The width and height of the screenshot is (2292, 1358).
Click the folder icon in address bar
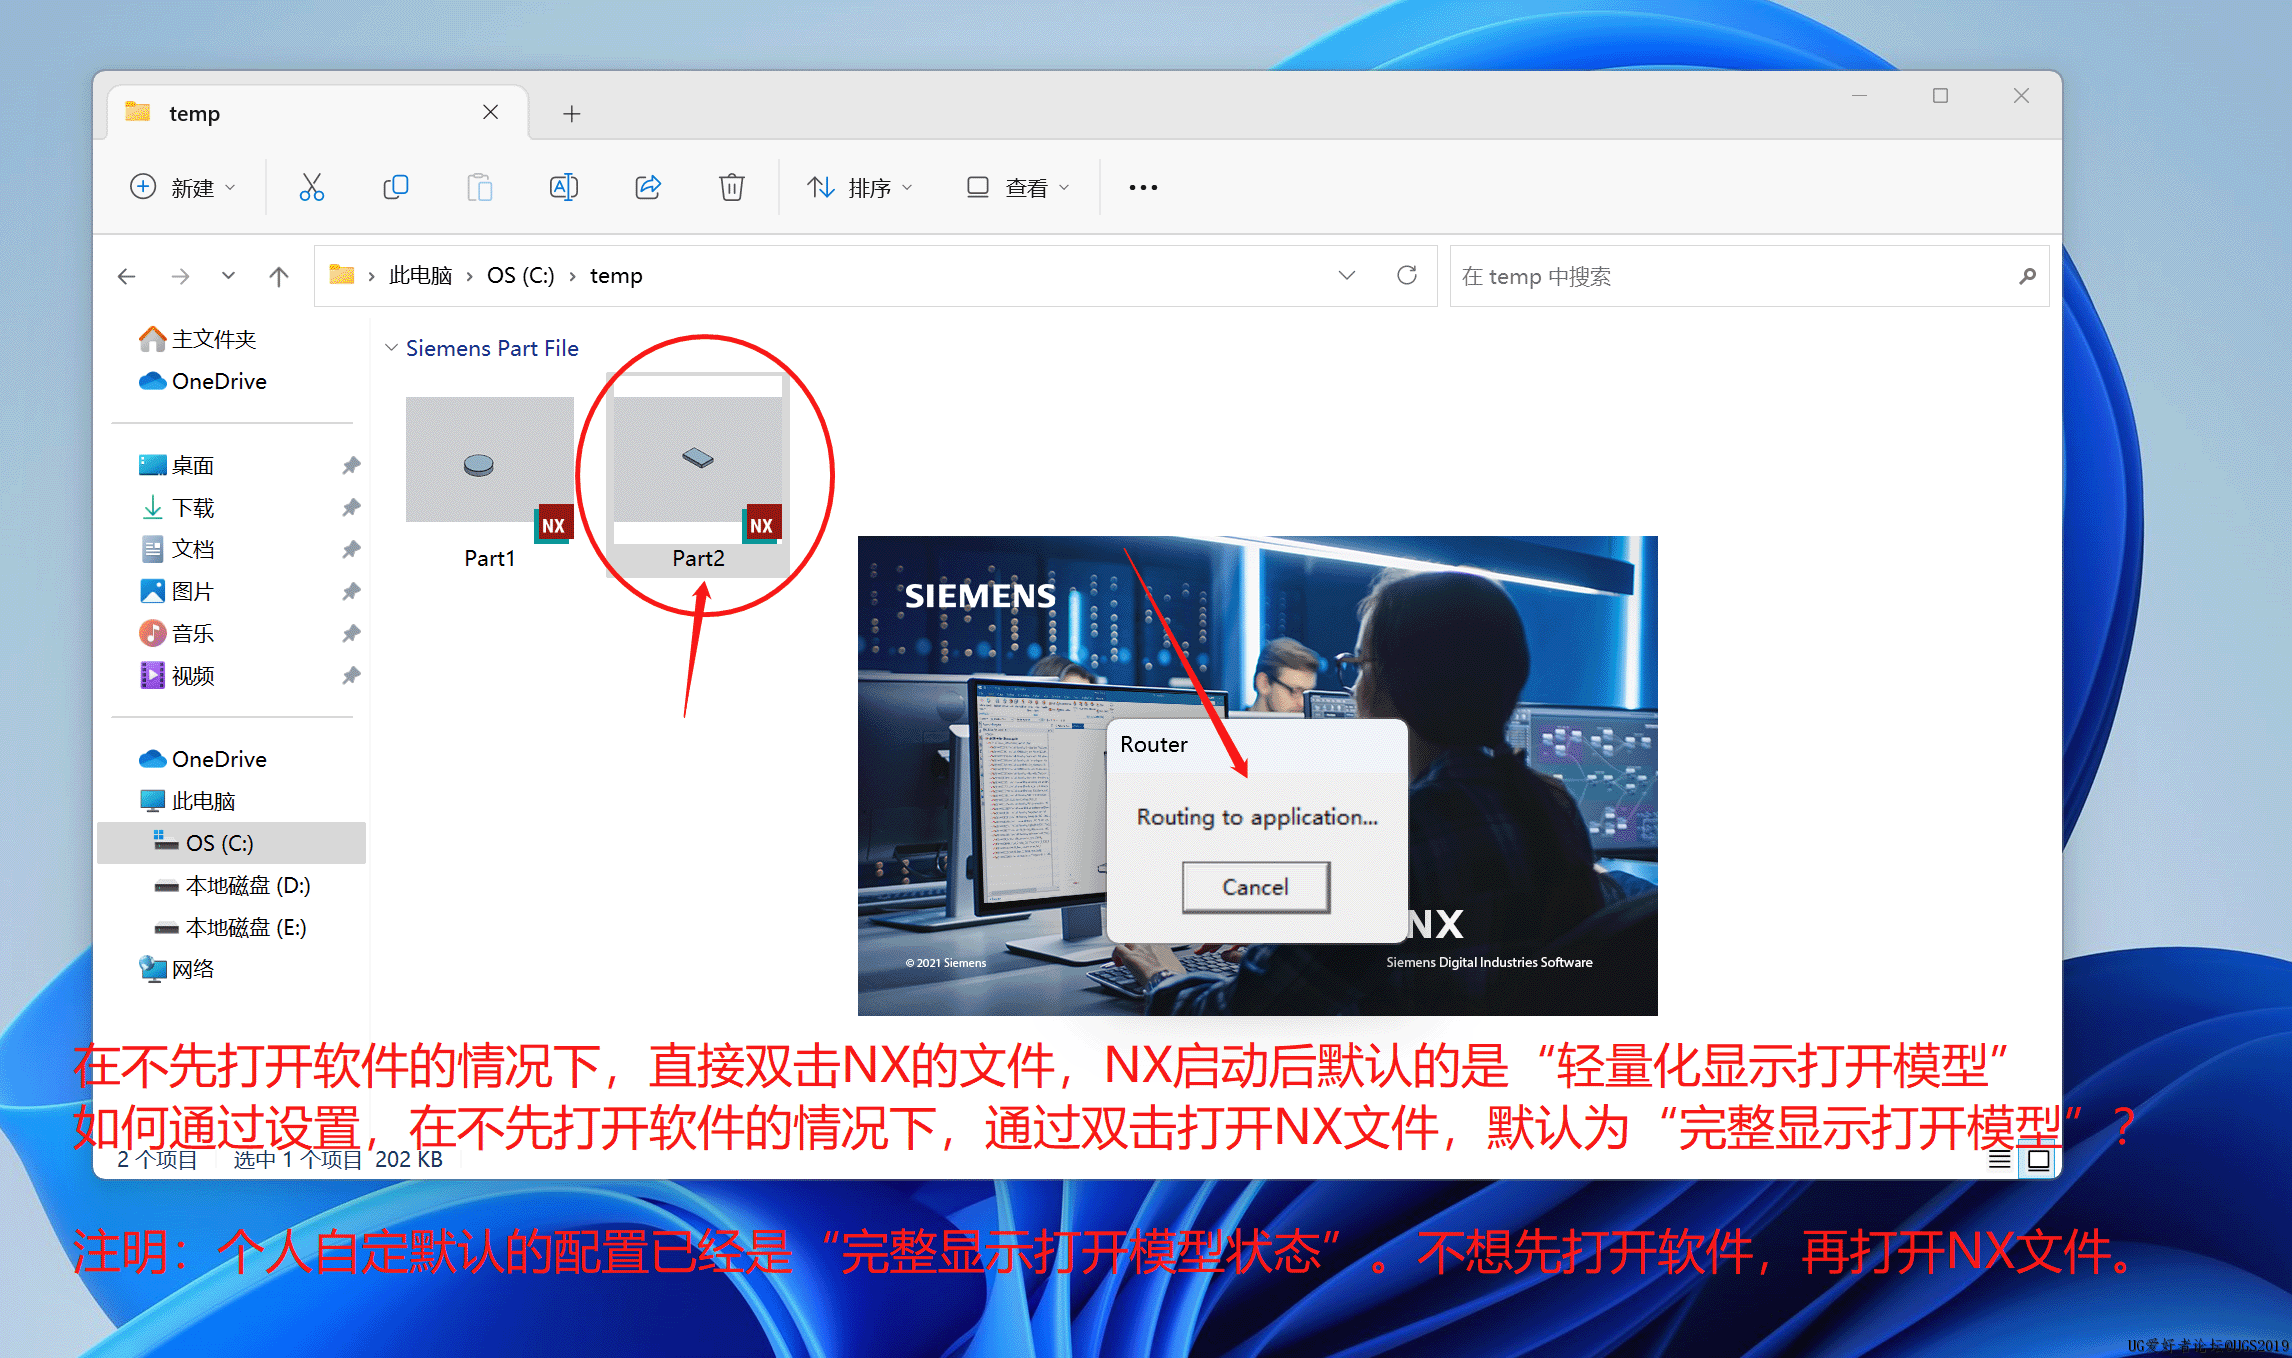pyautogui.click(x=342, y=274)
